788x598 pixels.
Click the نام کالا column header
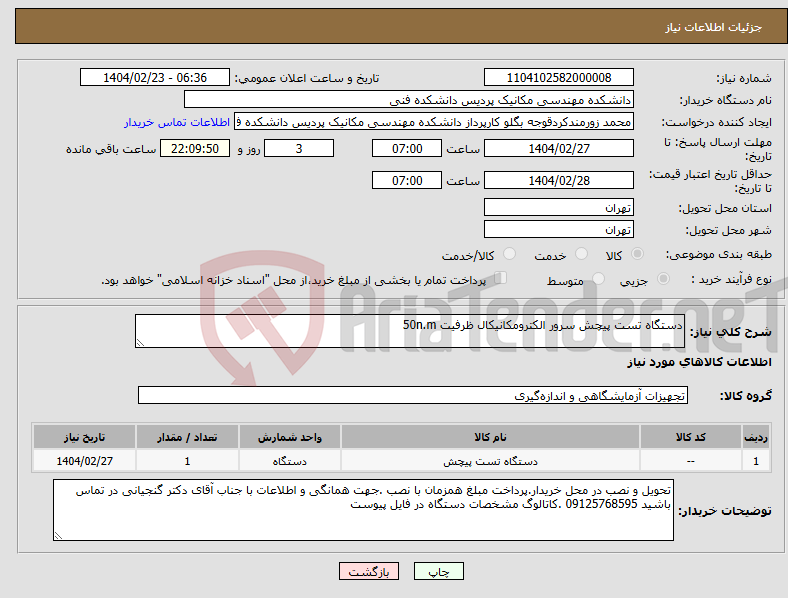click(490, 437)
